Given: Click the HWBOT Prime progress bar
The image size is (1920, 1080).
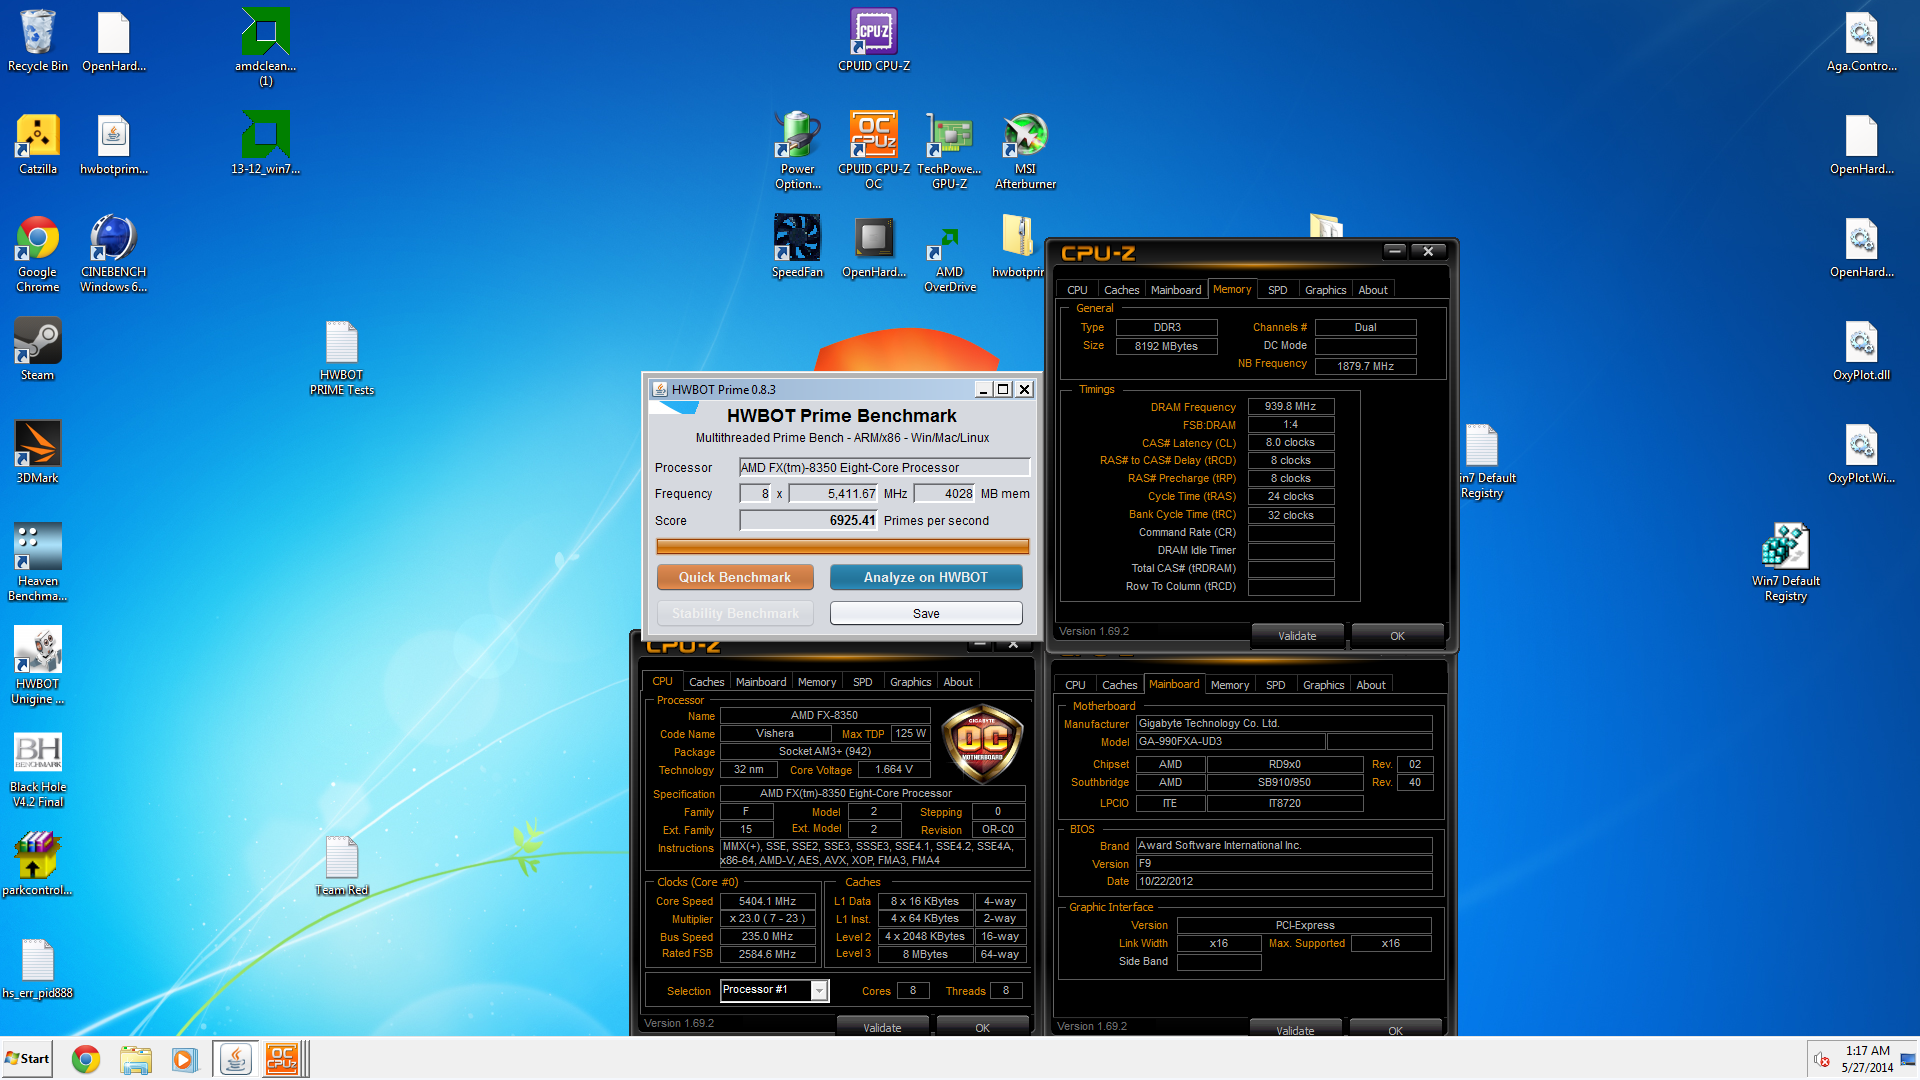Looking at the screenshot, I should 842,546.
